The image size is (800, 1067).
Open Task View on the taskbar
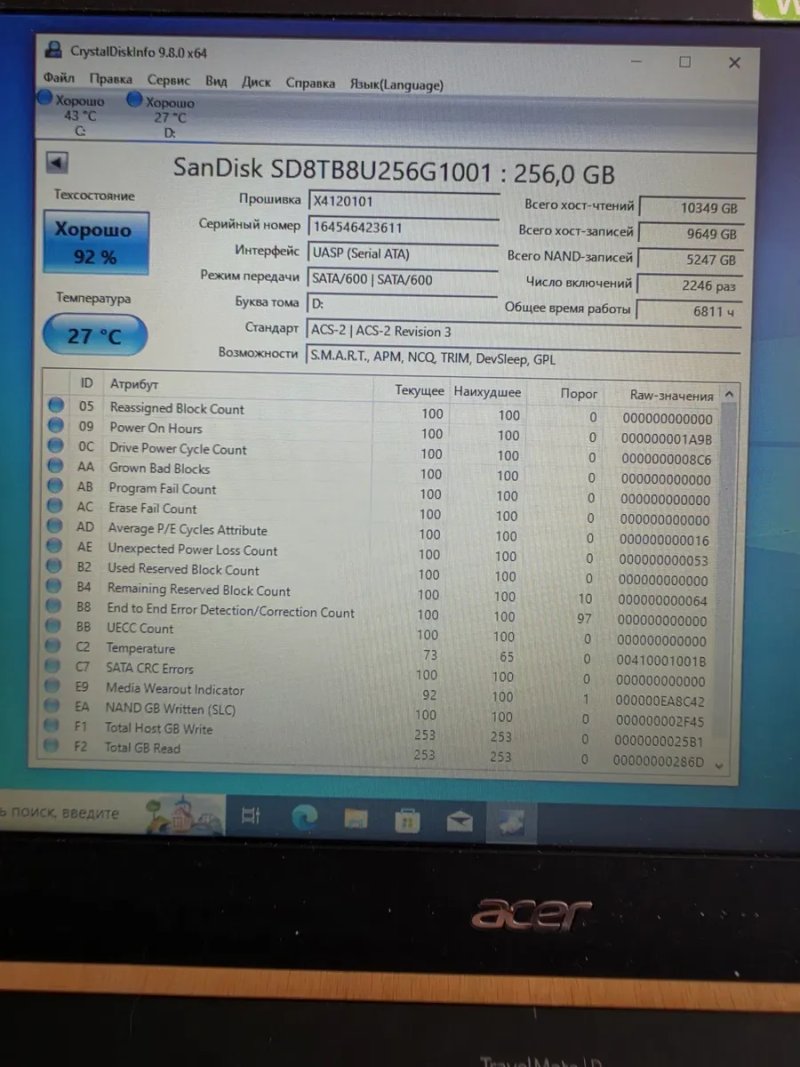tap(251, 815)
